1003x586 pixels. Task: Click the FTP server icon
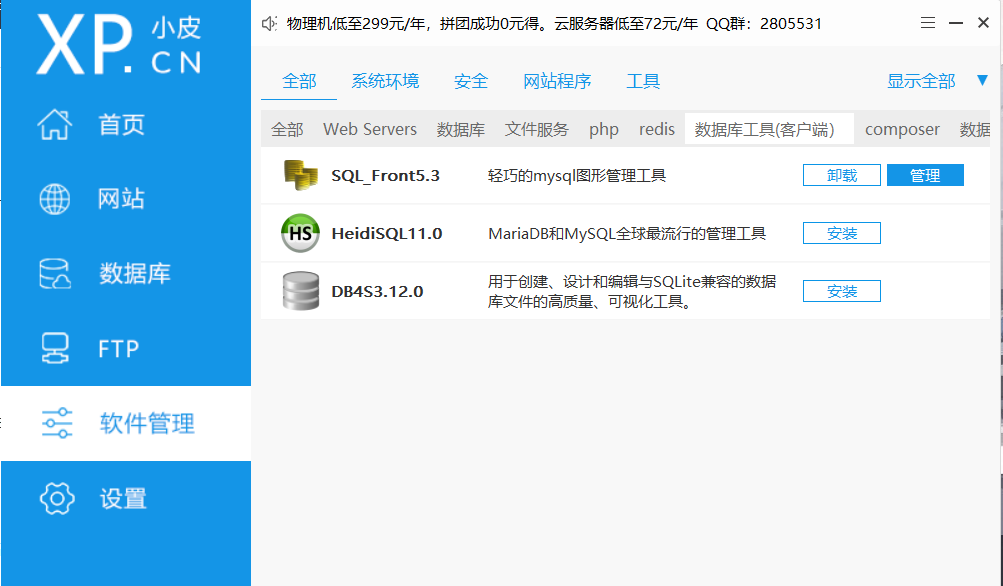(55, 349)
